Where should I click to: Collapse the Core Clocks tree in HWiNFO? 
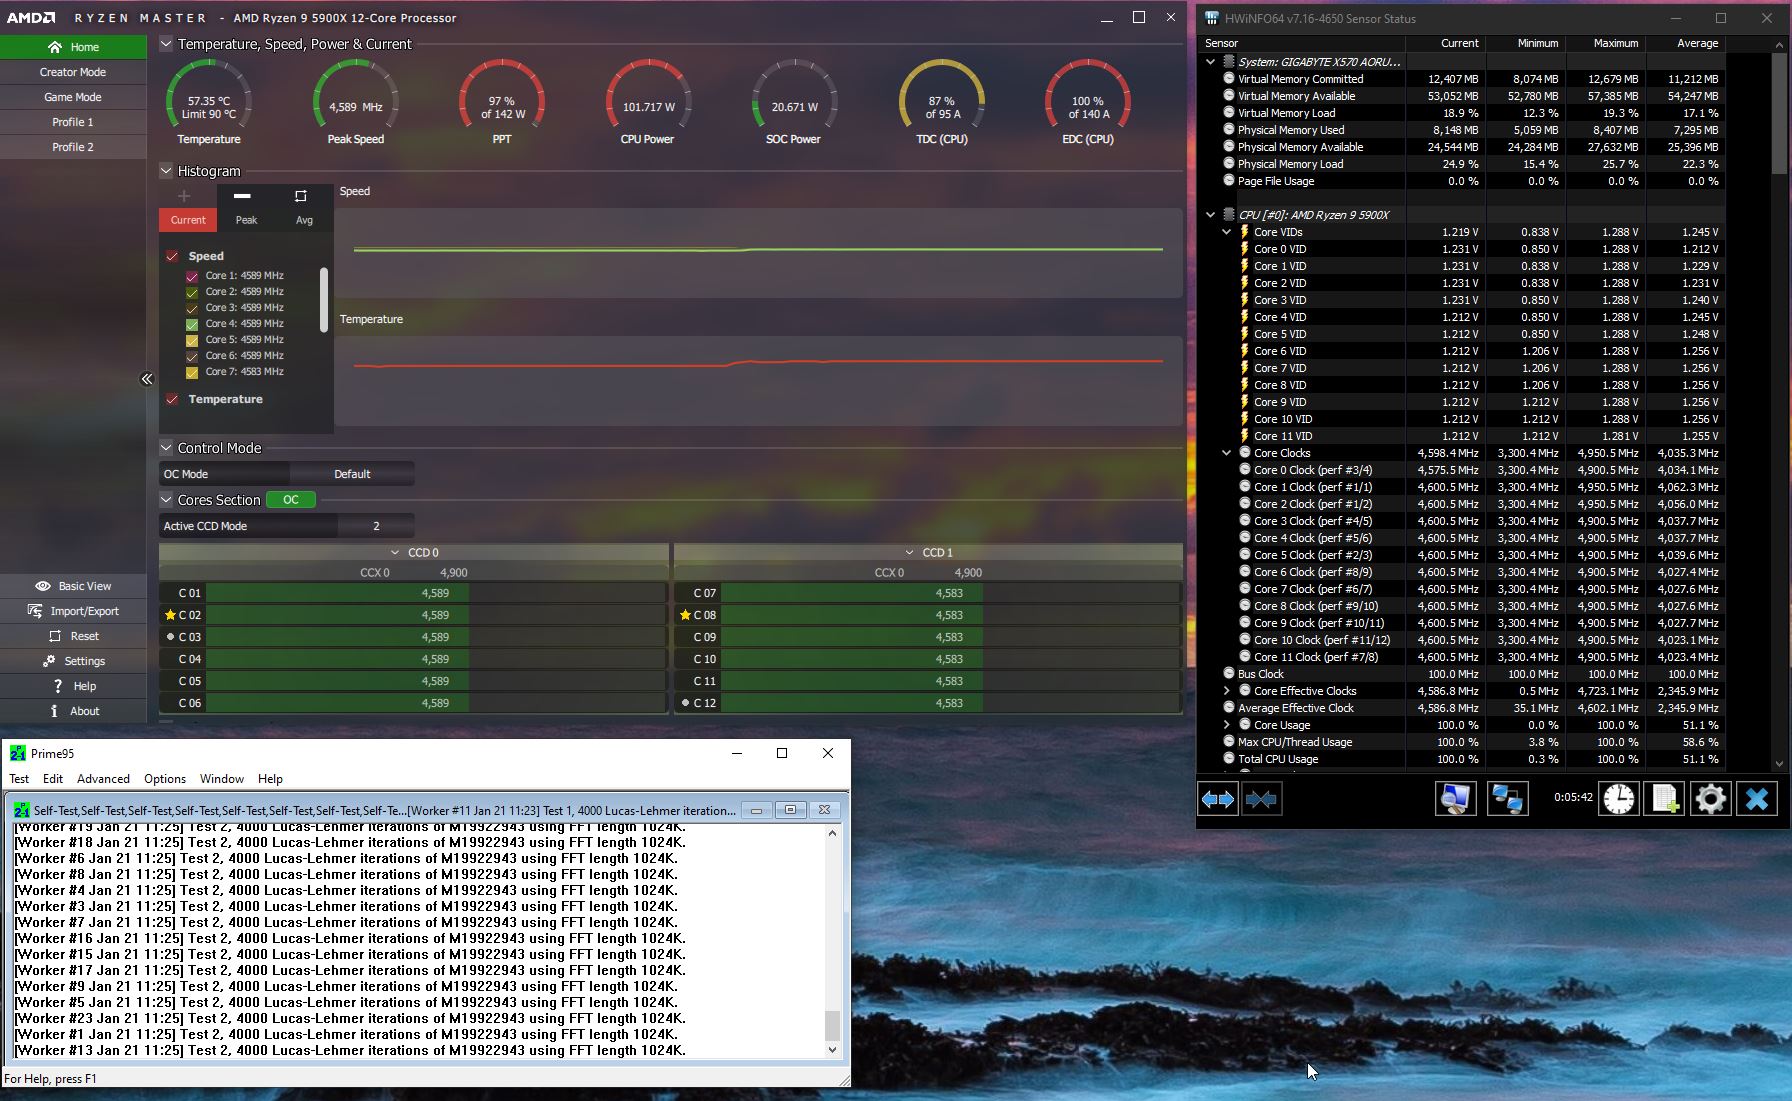[x=1227, y=453]
